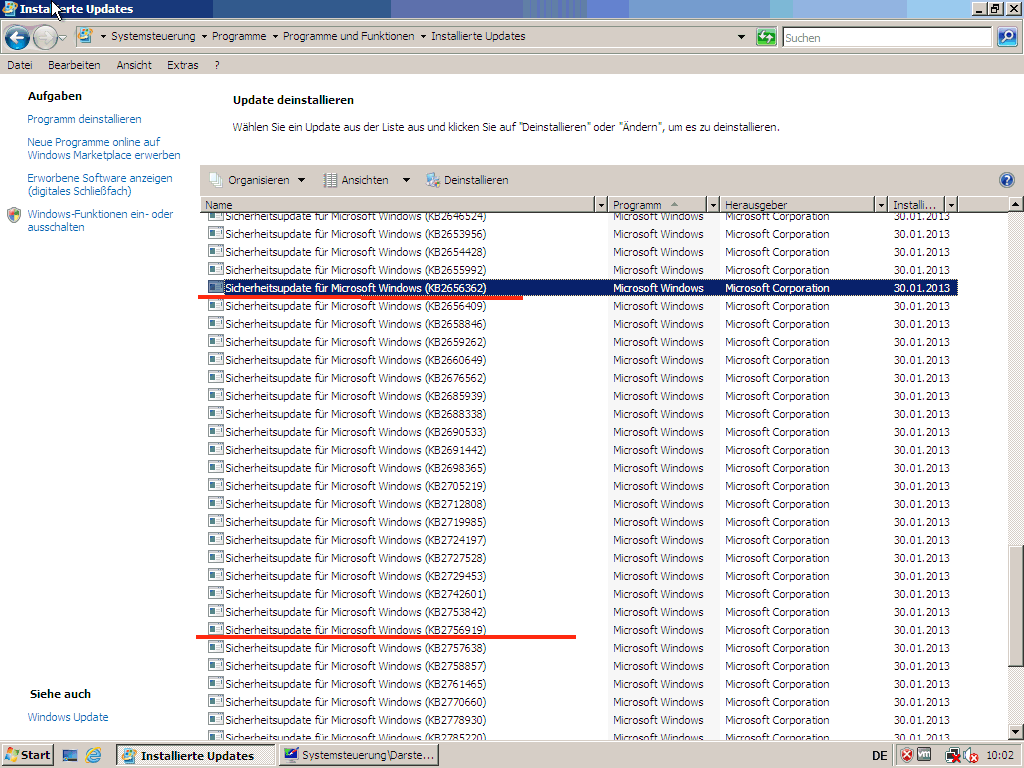
Task: Click the search magnifier button
Action: [x=1006, y=37]
